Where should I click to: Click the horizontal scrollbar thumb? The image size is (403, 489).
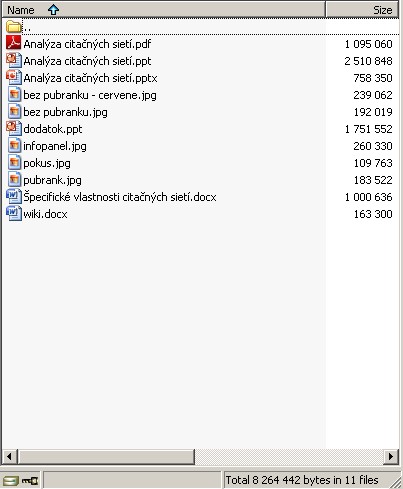coord(106,456)
